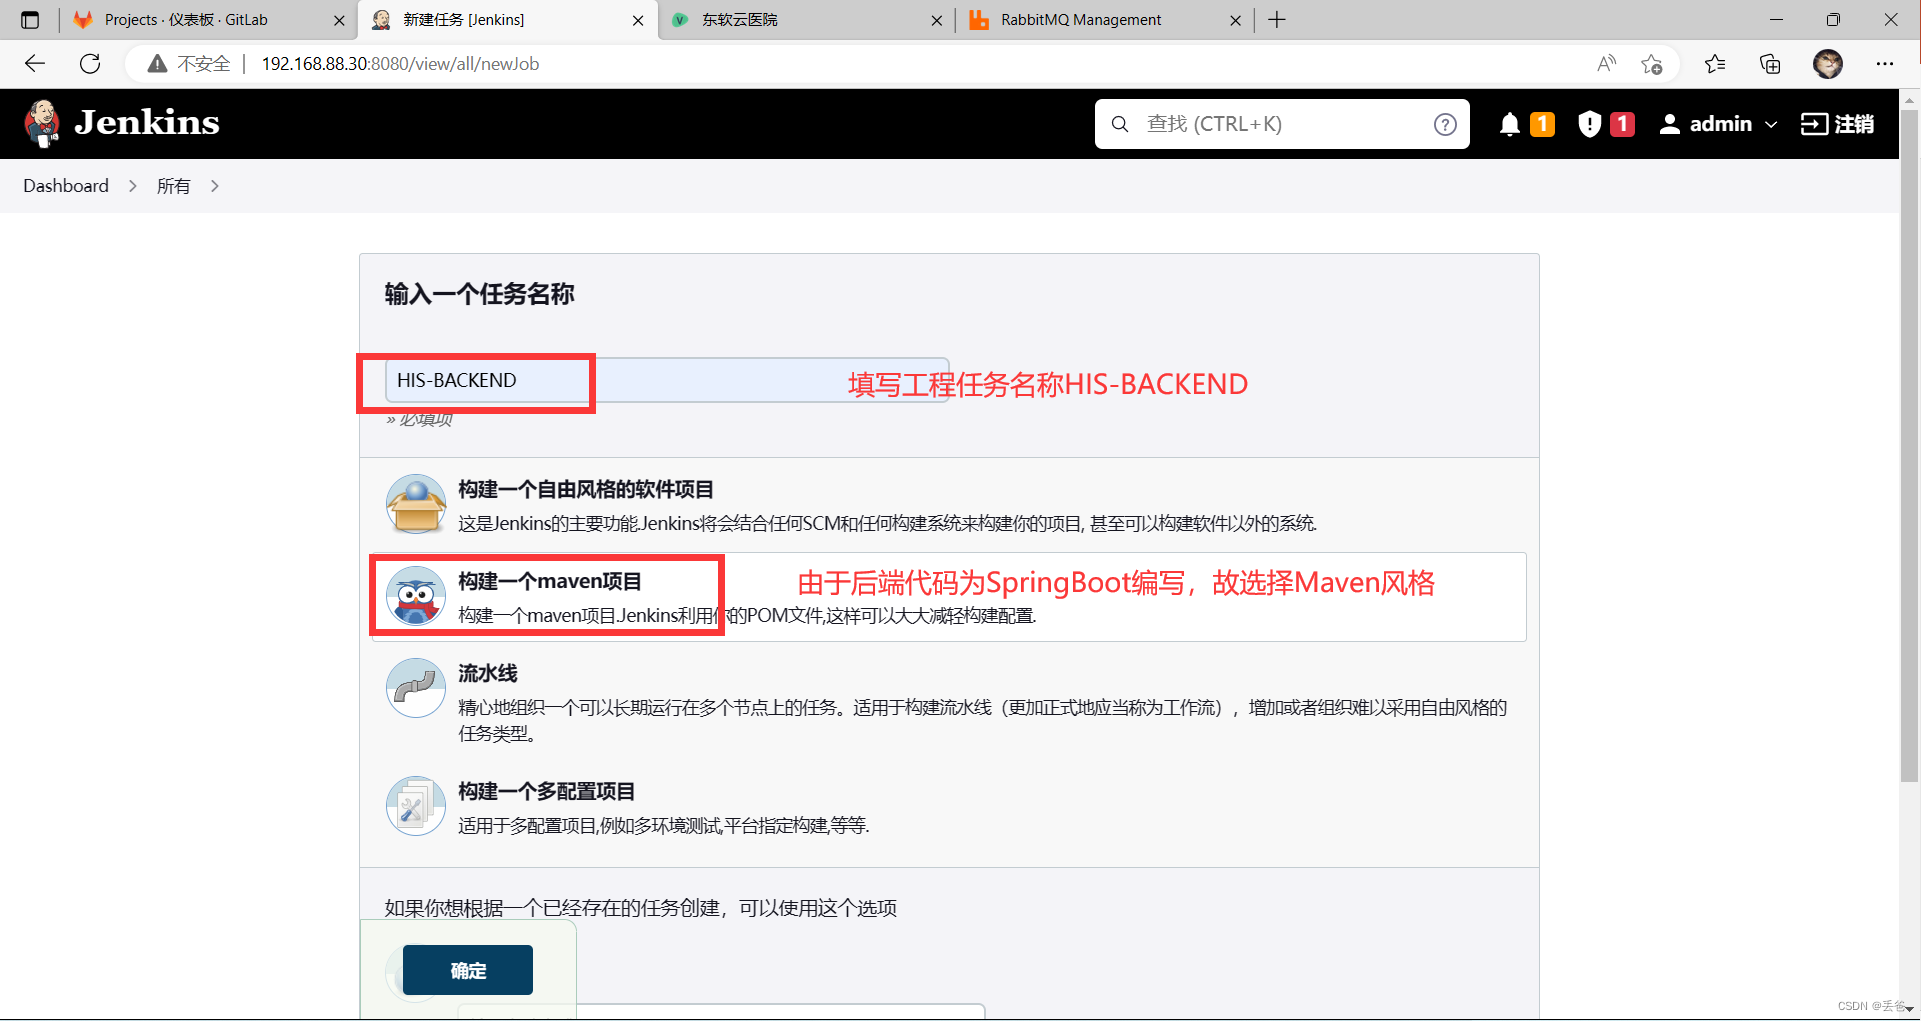
Task: Select the maven project owl icon
Action: [x=416, y=596]
